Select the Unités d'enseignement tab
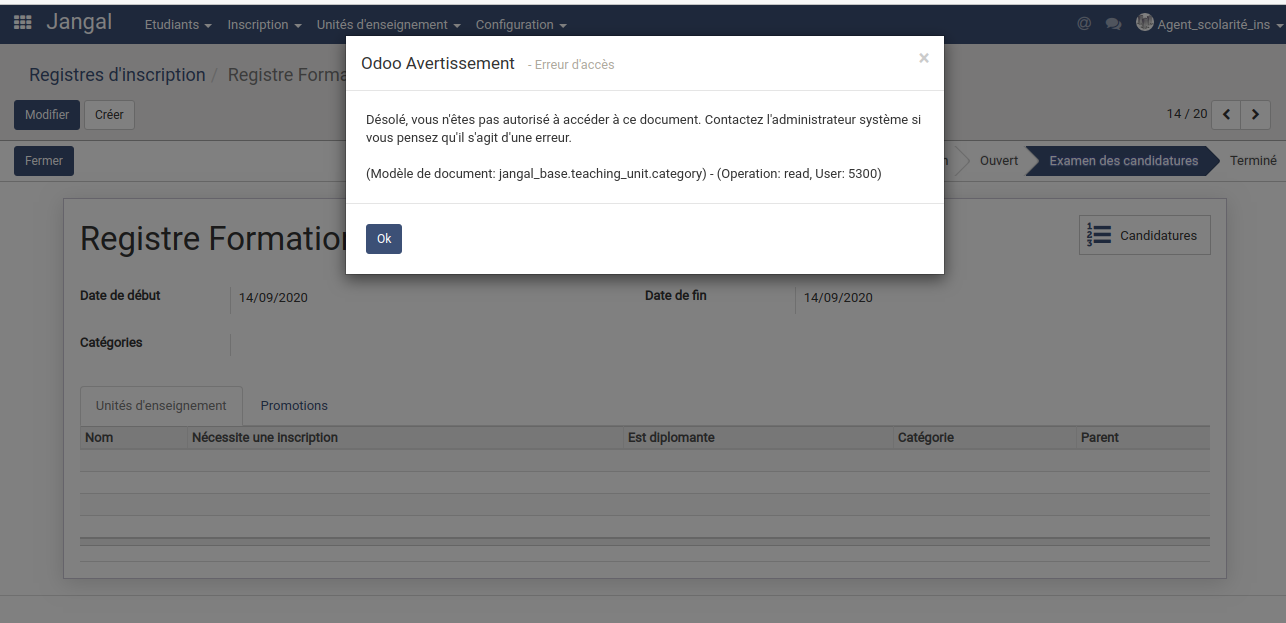Viewport: 1286px width, 623px height. (161, 405)
